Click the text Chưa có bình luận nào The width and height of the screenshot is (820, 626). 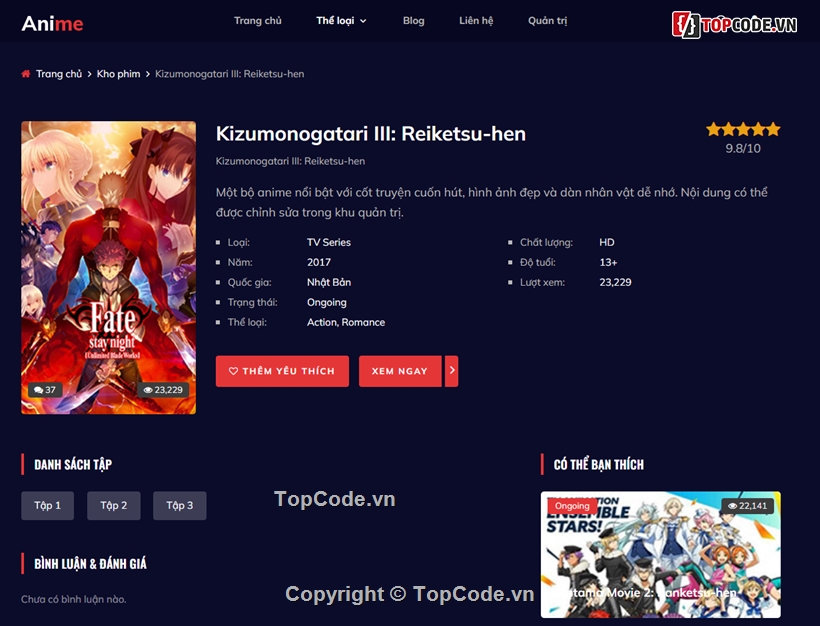(x=74, y=599)
